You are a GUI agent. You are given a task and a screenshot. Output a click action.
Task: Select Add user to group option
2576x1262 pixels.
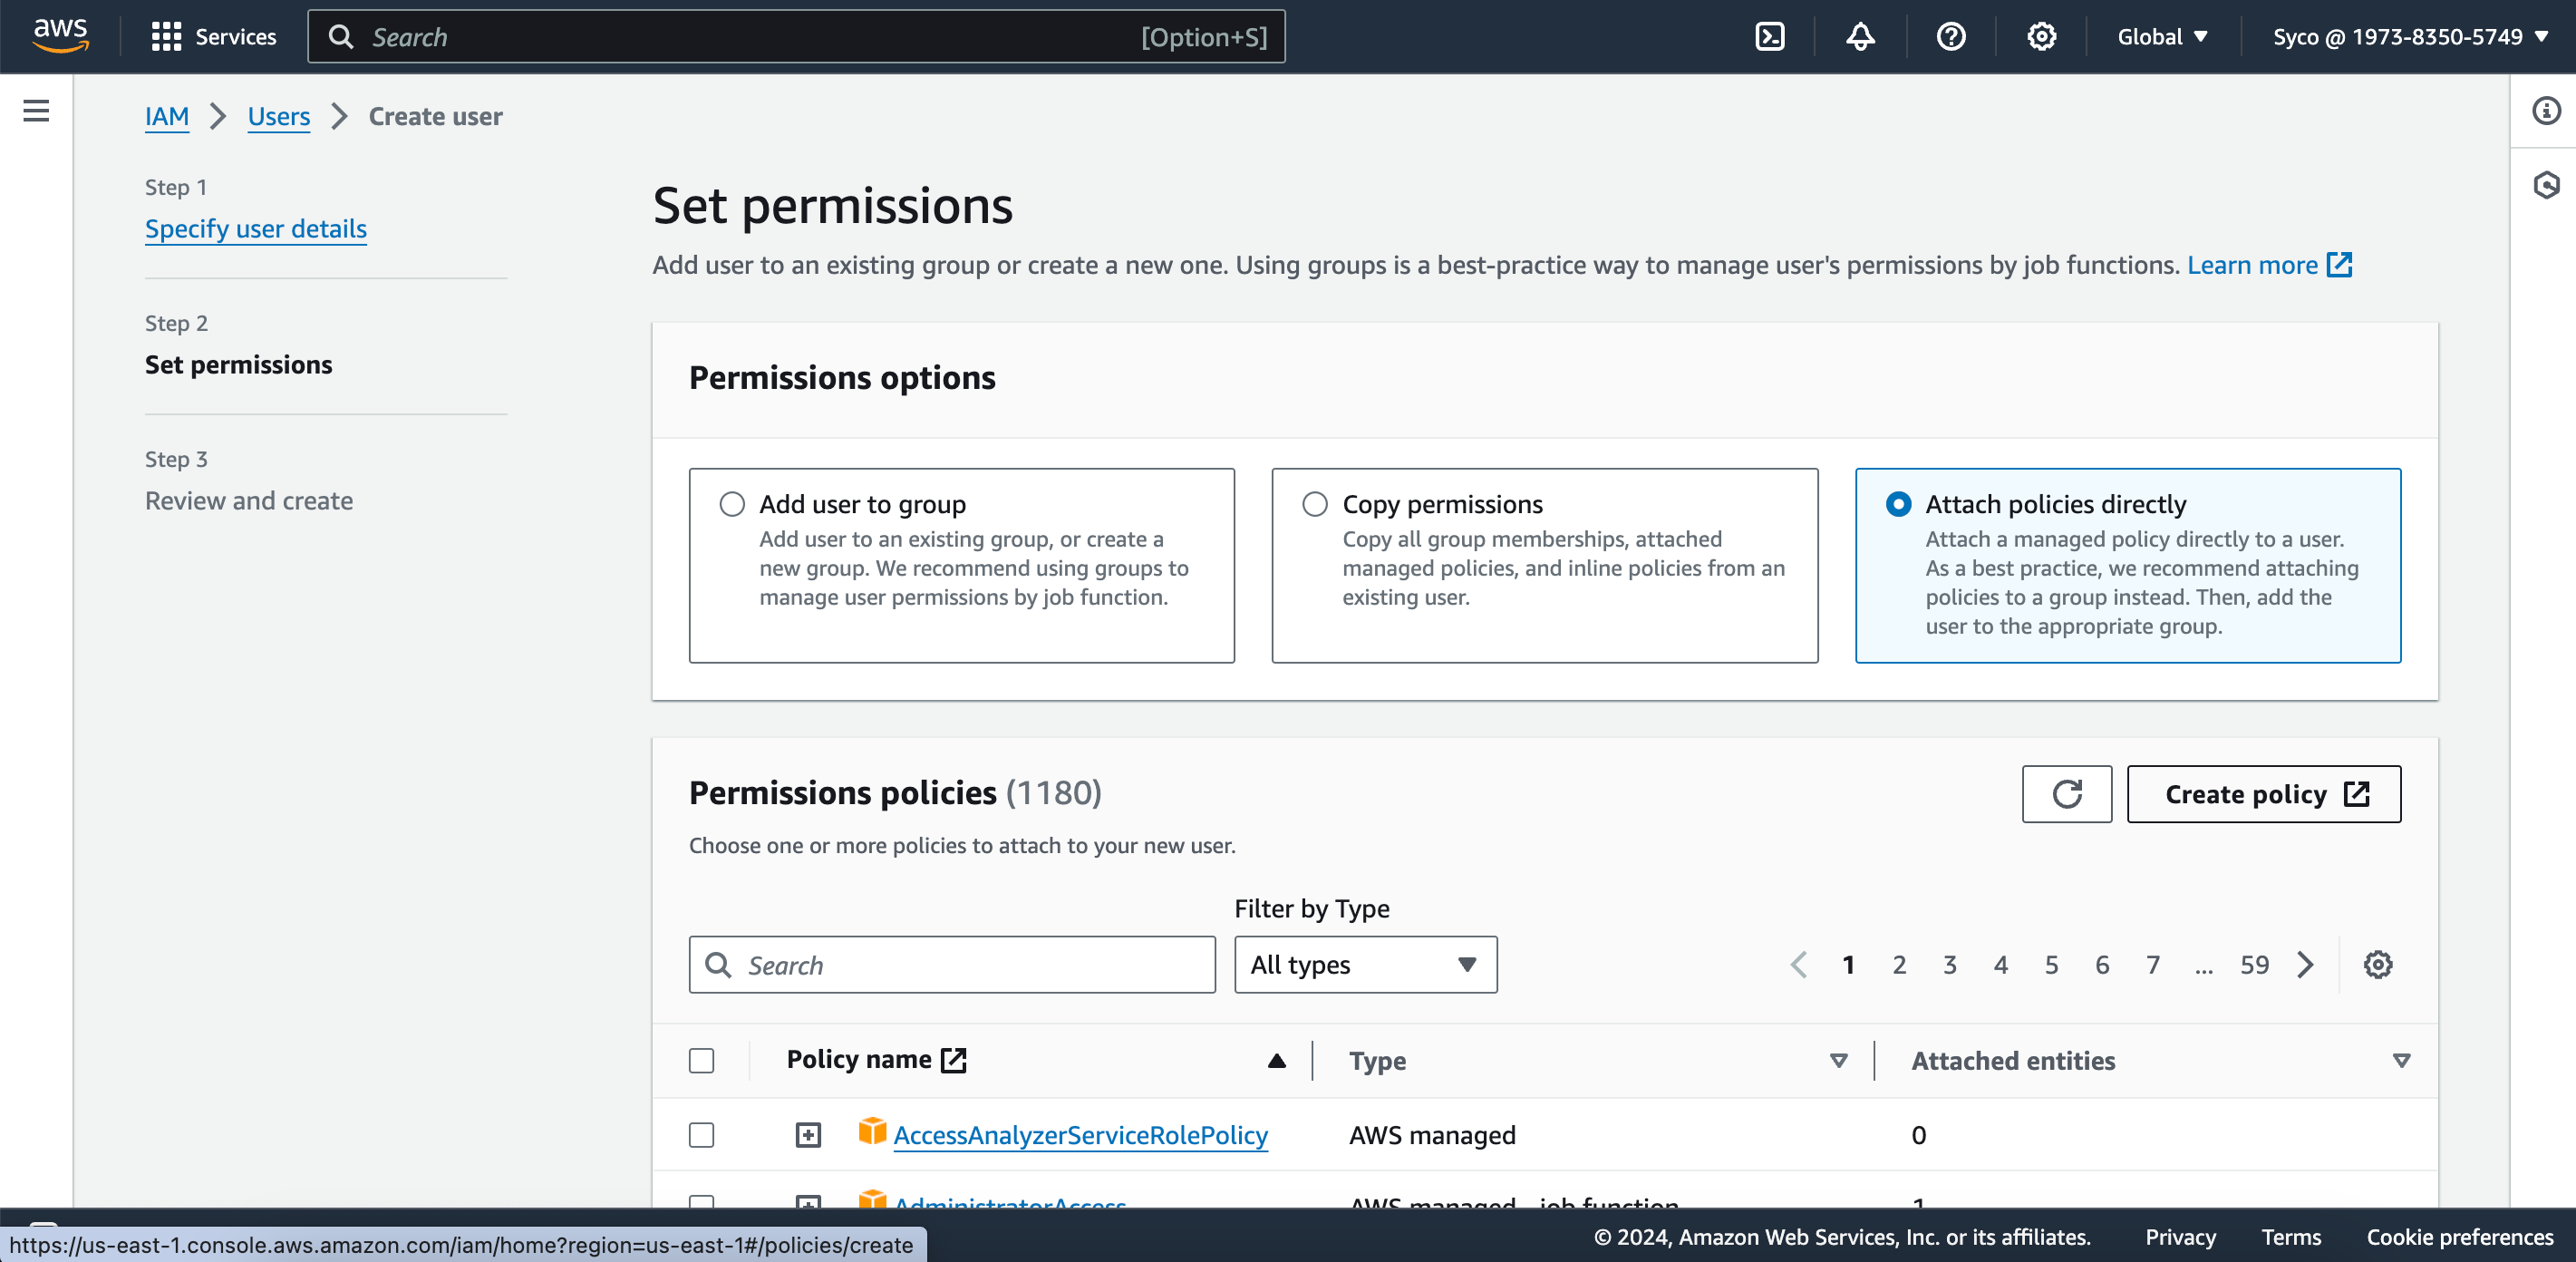tap(732, 504)
